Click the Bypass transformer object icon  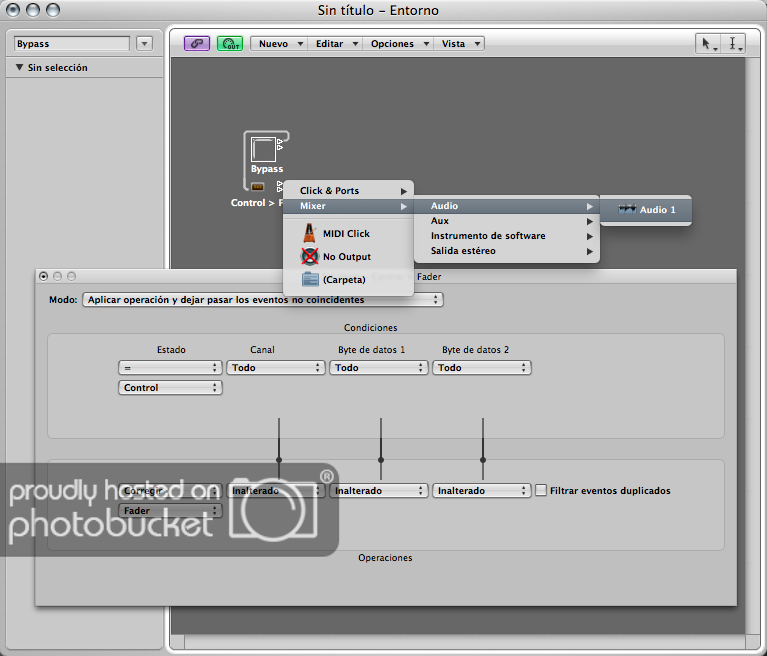click(x=264, y=150)
